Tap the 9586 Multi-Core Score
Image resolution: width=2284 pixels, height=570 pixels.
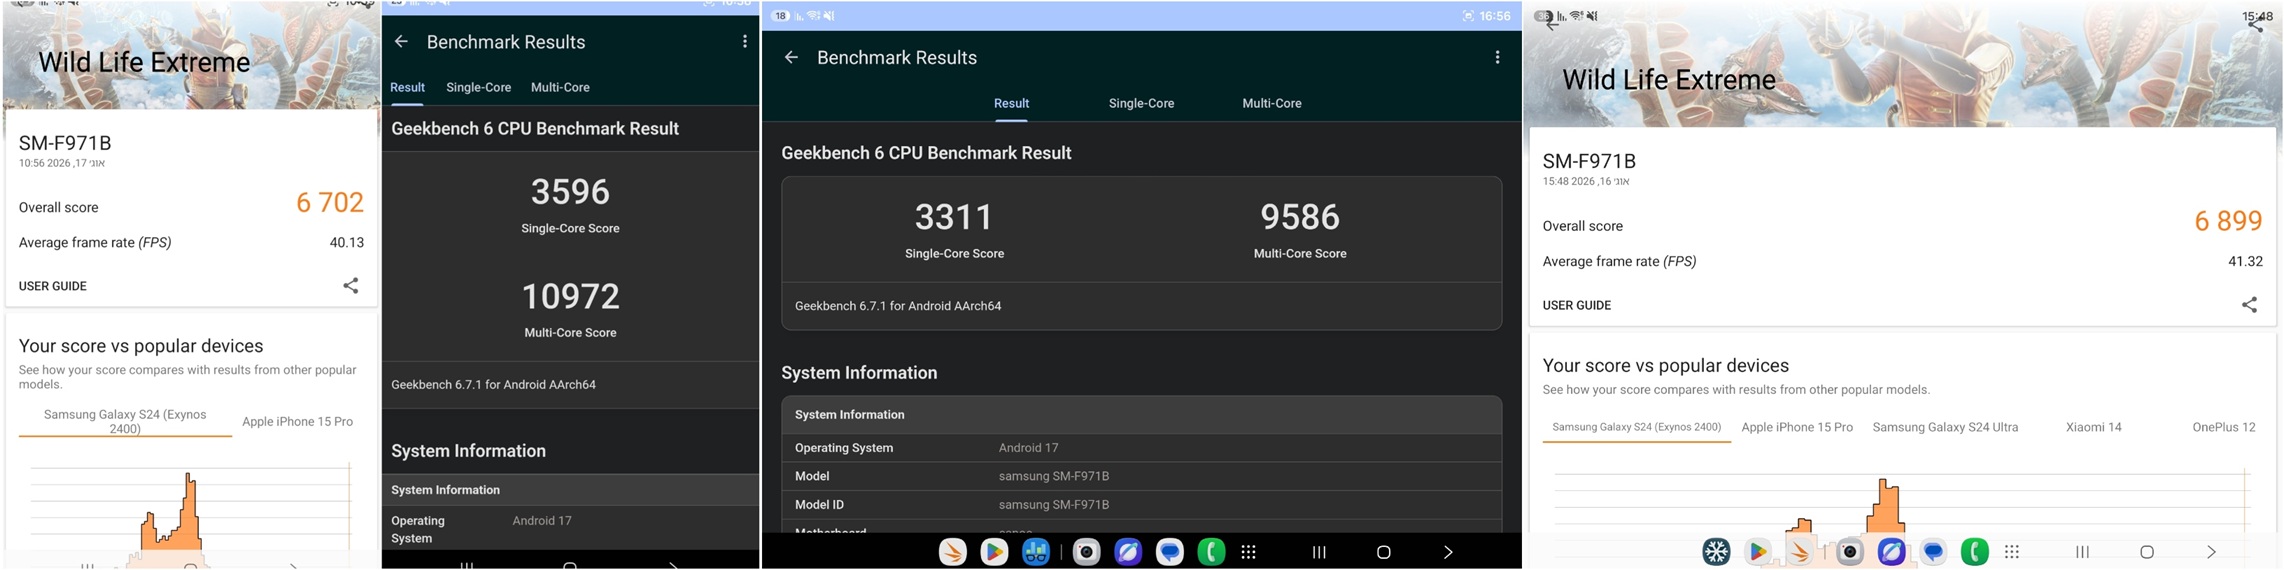1300,217
